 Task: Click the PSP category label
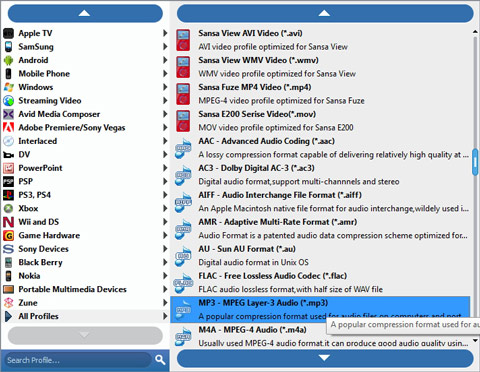point(26,181)
